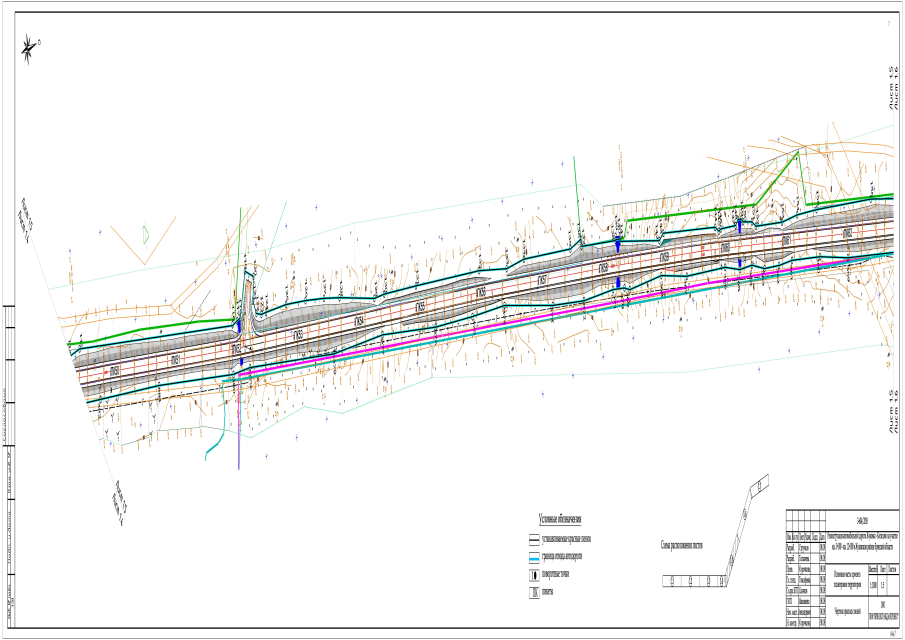Click the cyan boundary line legend symbol
Image resolution: width=905 pixels, height=640 pixels.
click(534, 558)
